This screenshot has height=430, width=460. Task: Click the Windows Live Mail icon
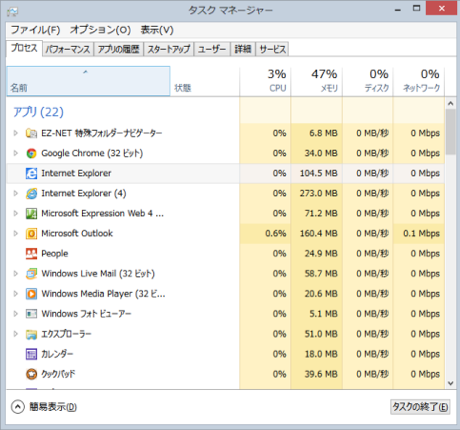(31, 274)
